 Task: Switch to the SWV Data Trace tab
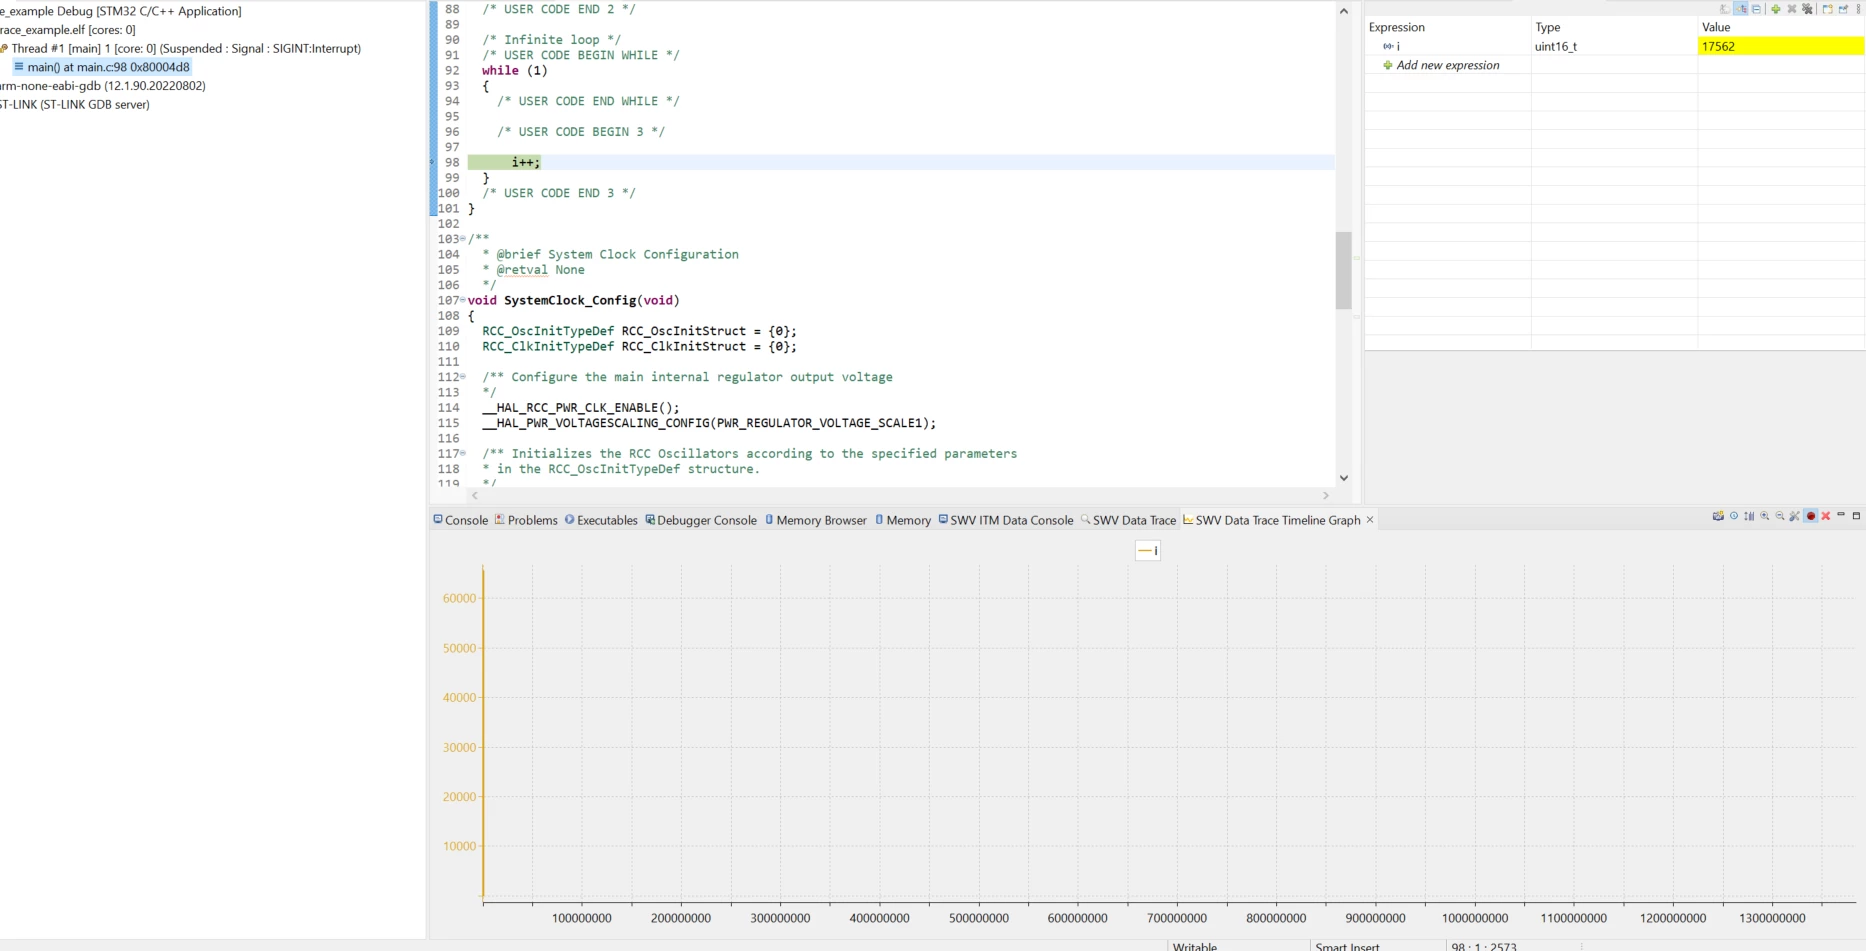click(x=1128, y=520)
